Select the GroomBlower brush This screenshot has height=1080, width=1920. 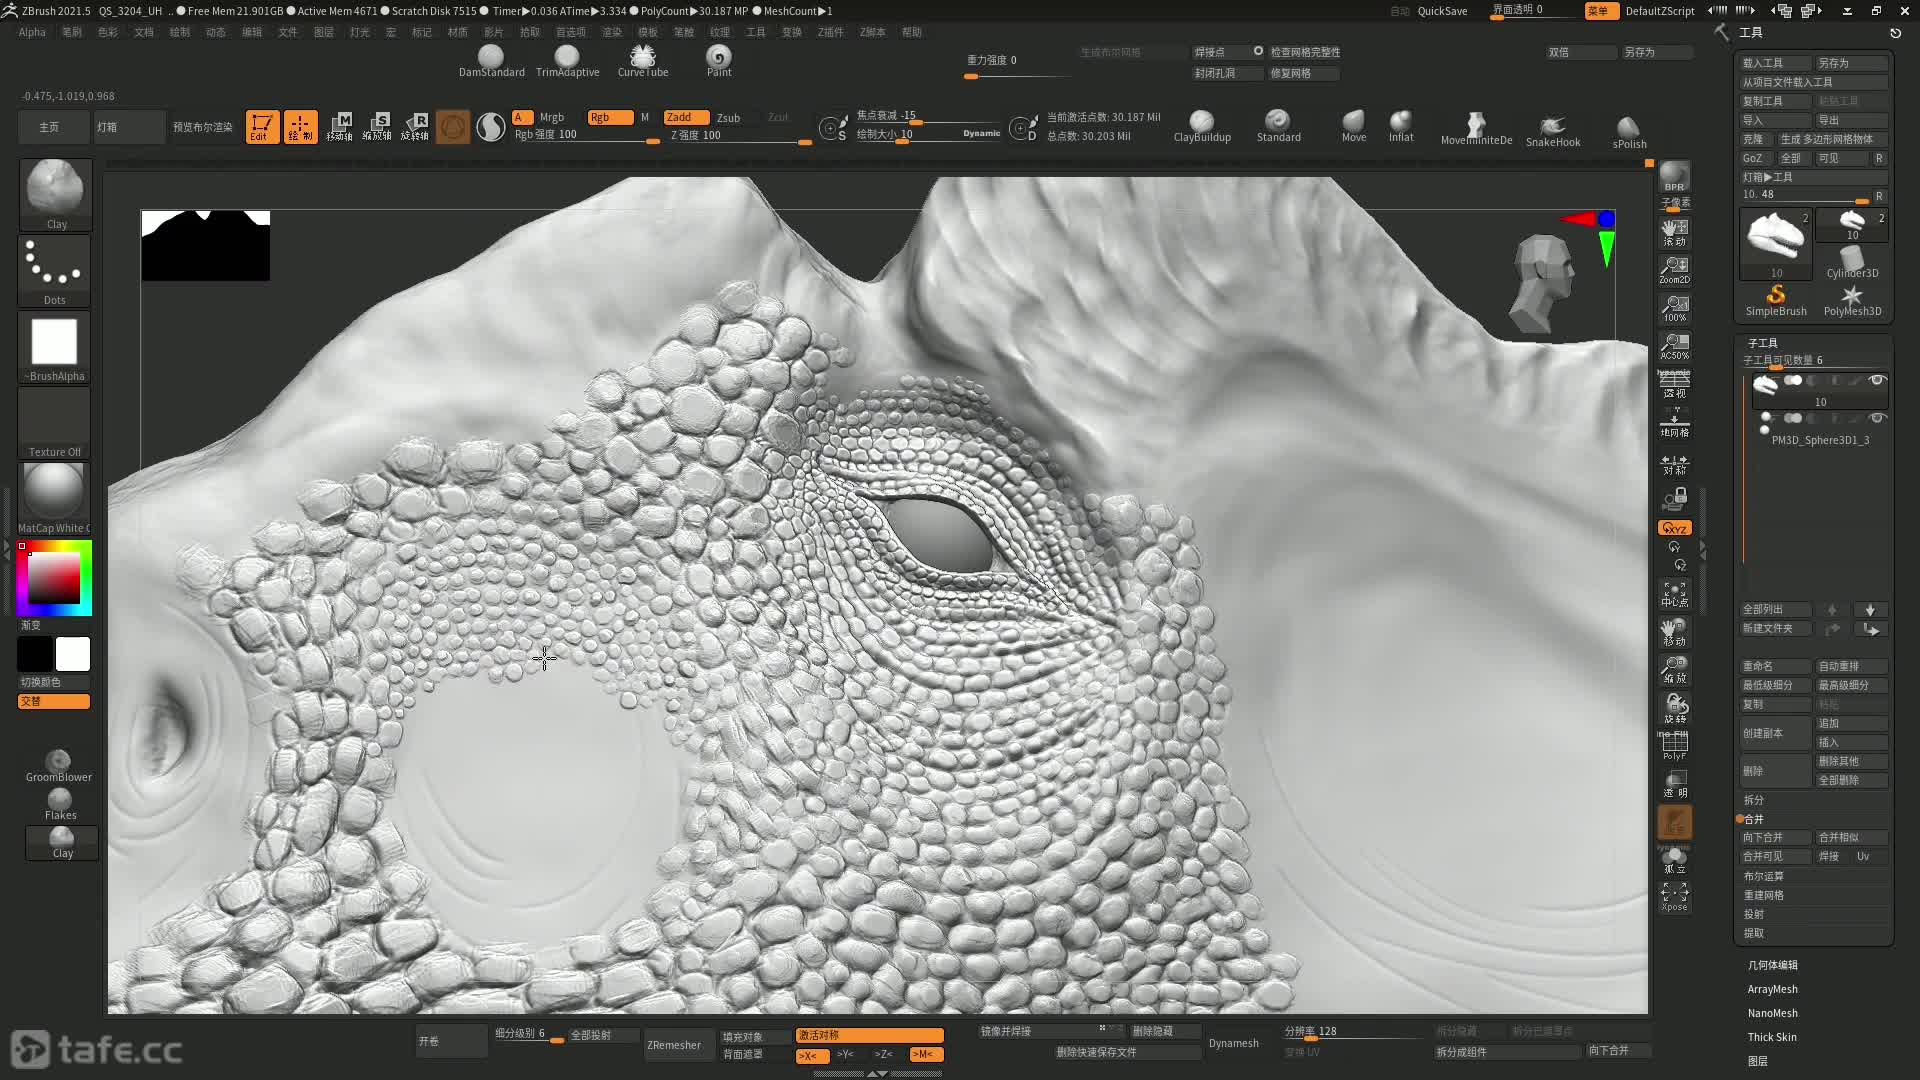(59, 766)
